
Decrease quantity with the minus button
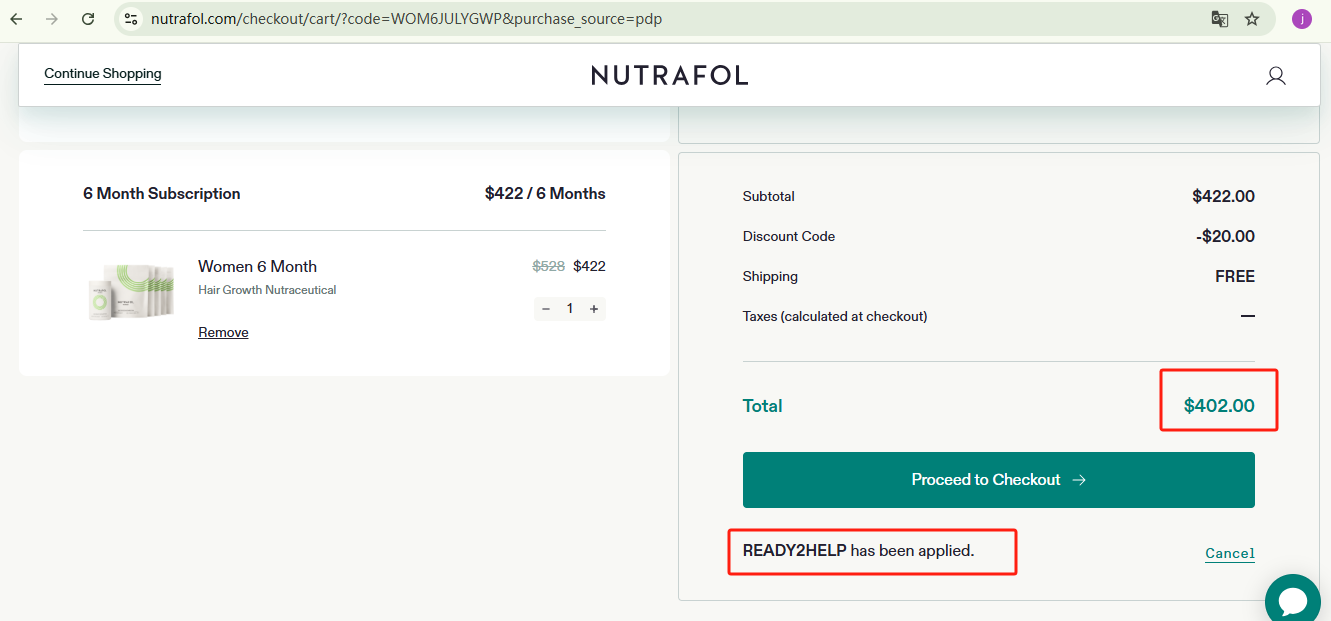coord(546,309)
